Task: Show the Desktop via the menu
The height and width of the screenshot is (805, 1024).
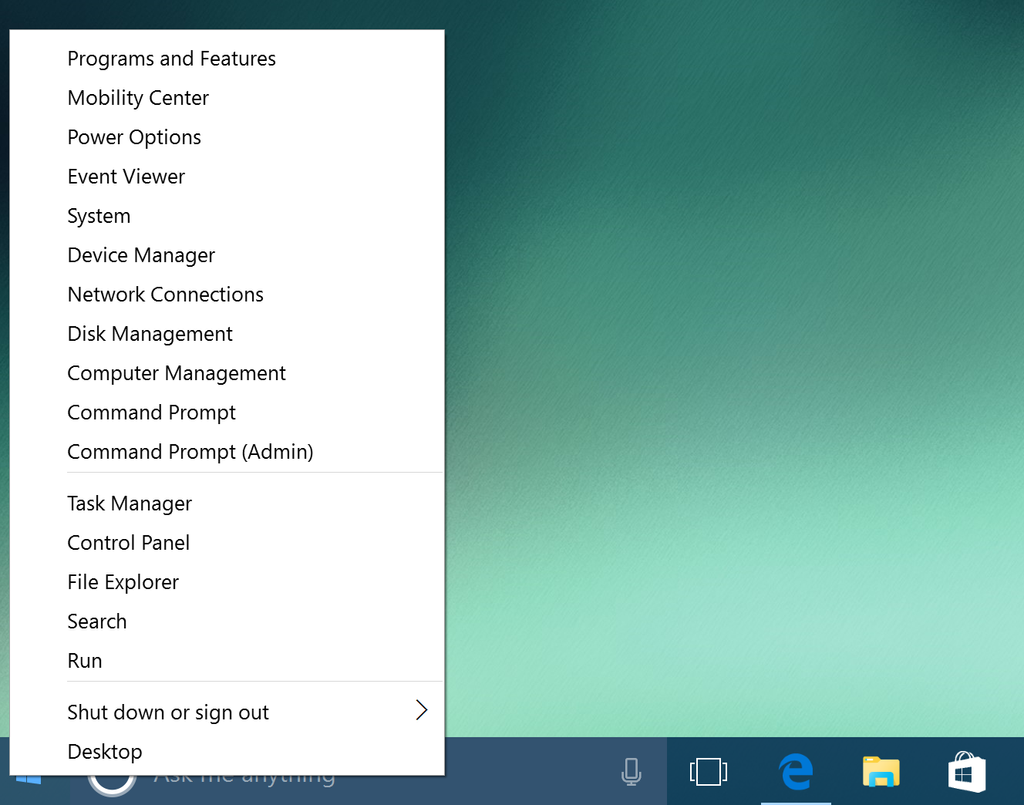Action: [x=105, y=751]
